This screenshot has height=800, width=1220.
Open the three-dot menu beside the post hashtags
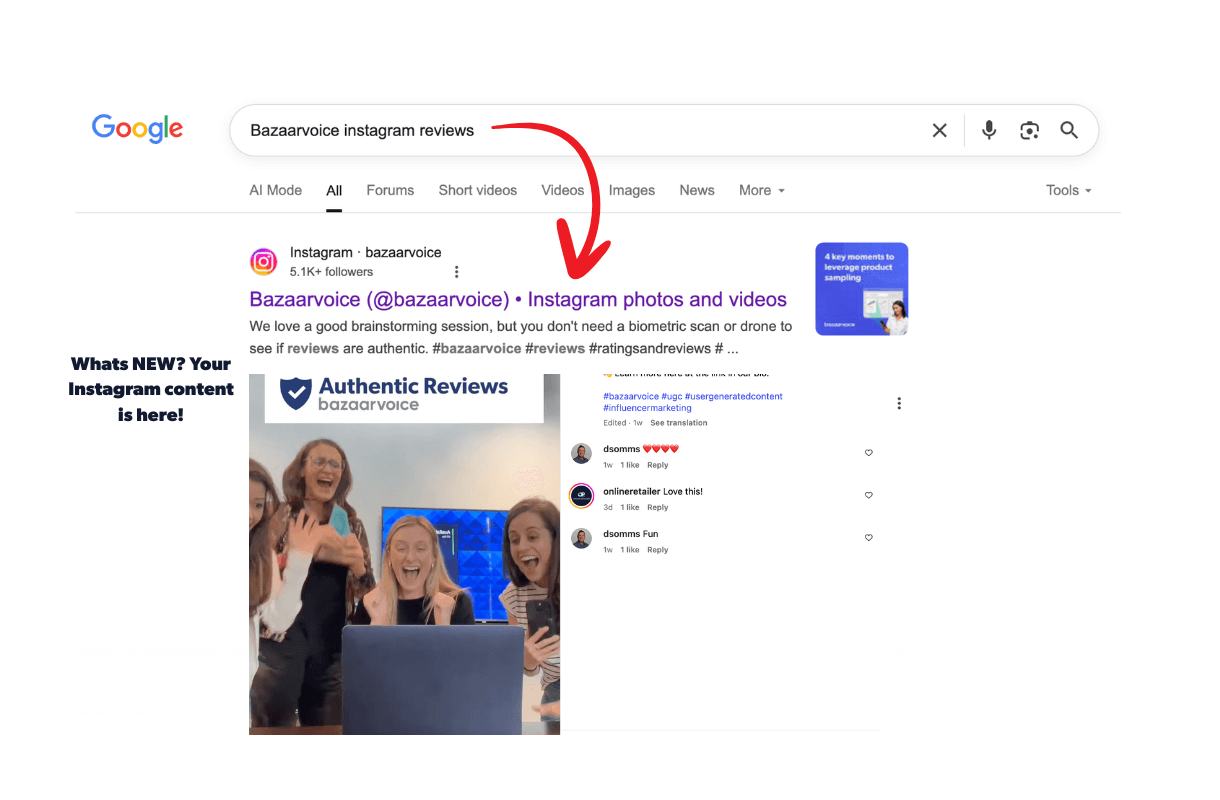pos(899,403)
